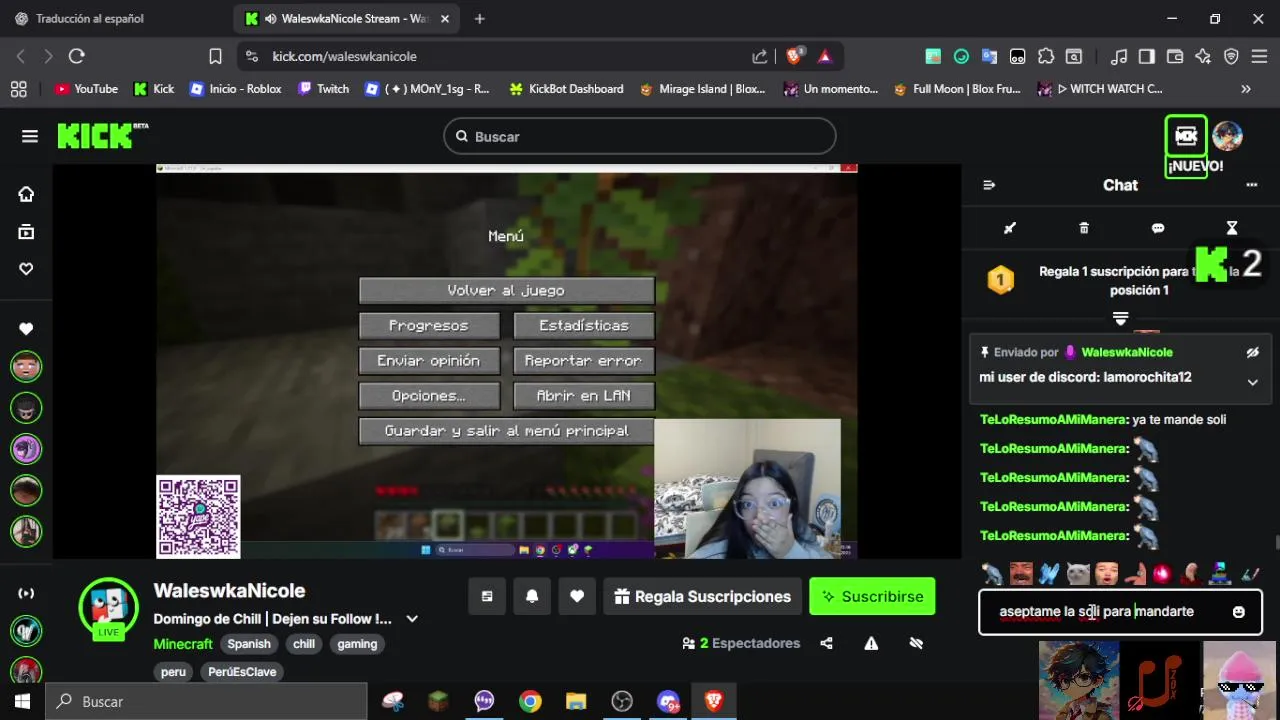Open the Minecraft category link
1280x720 pixels.
(183, 644)
